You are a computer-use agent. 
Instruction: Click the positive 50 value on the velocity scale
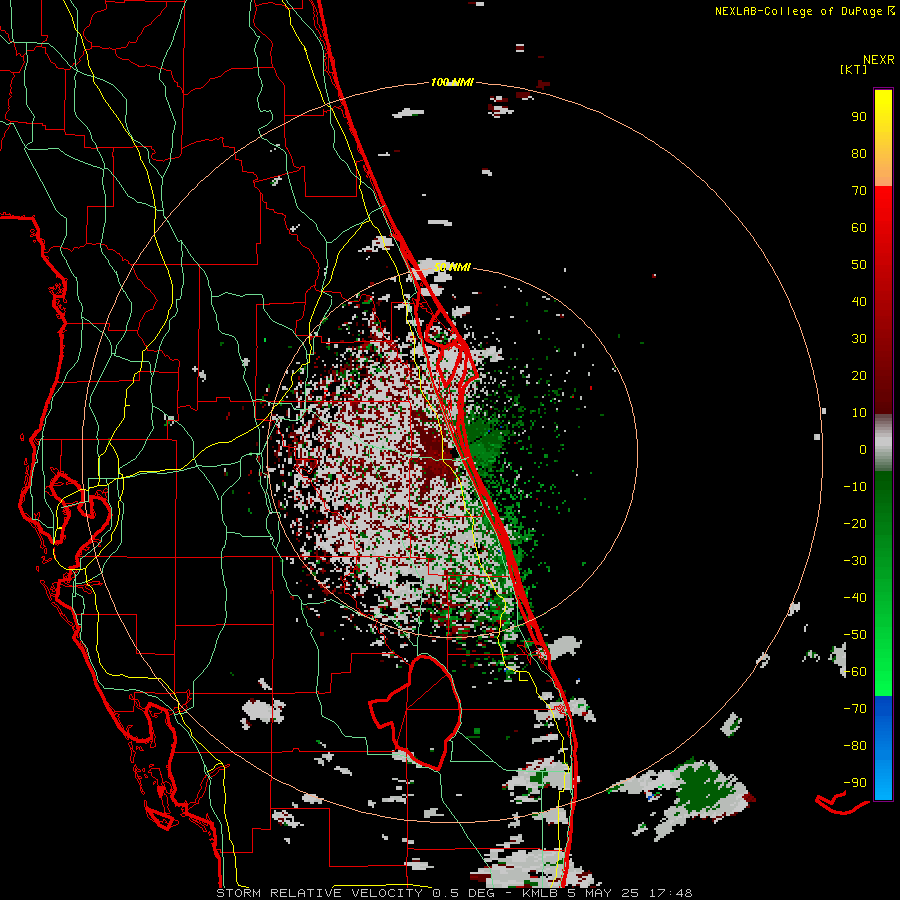click(x=859, y=265)
